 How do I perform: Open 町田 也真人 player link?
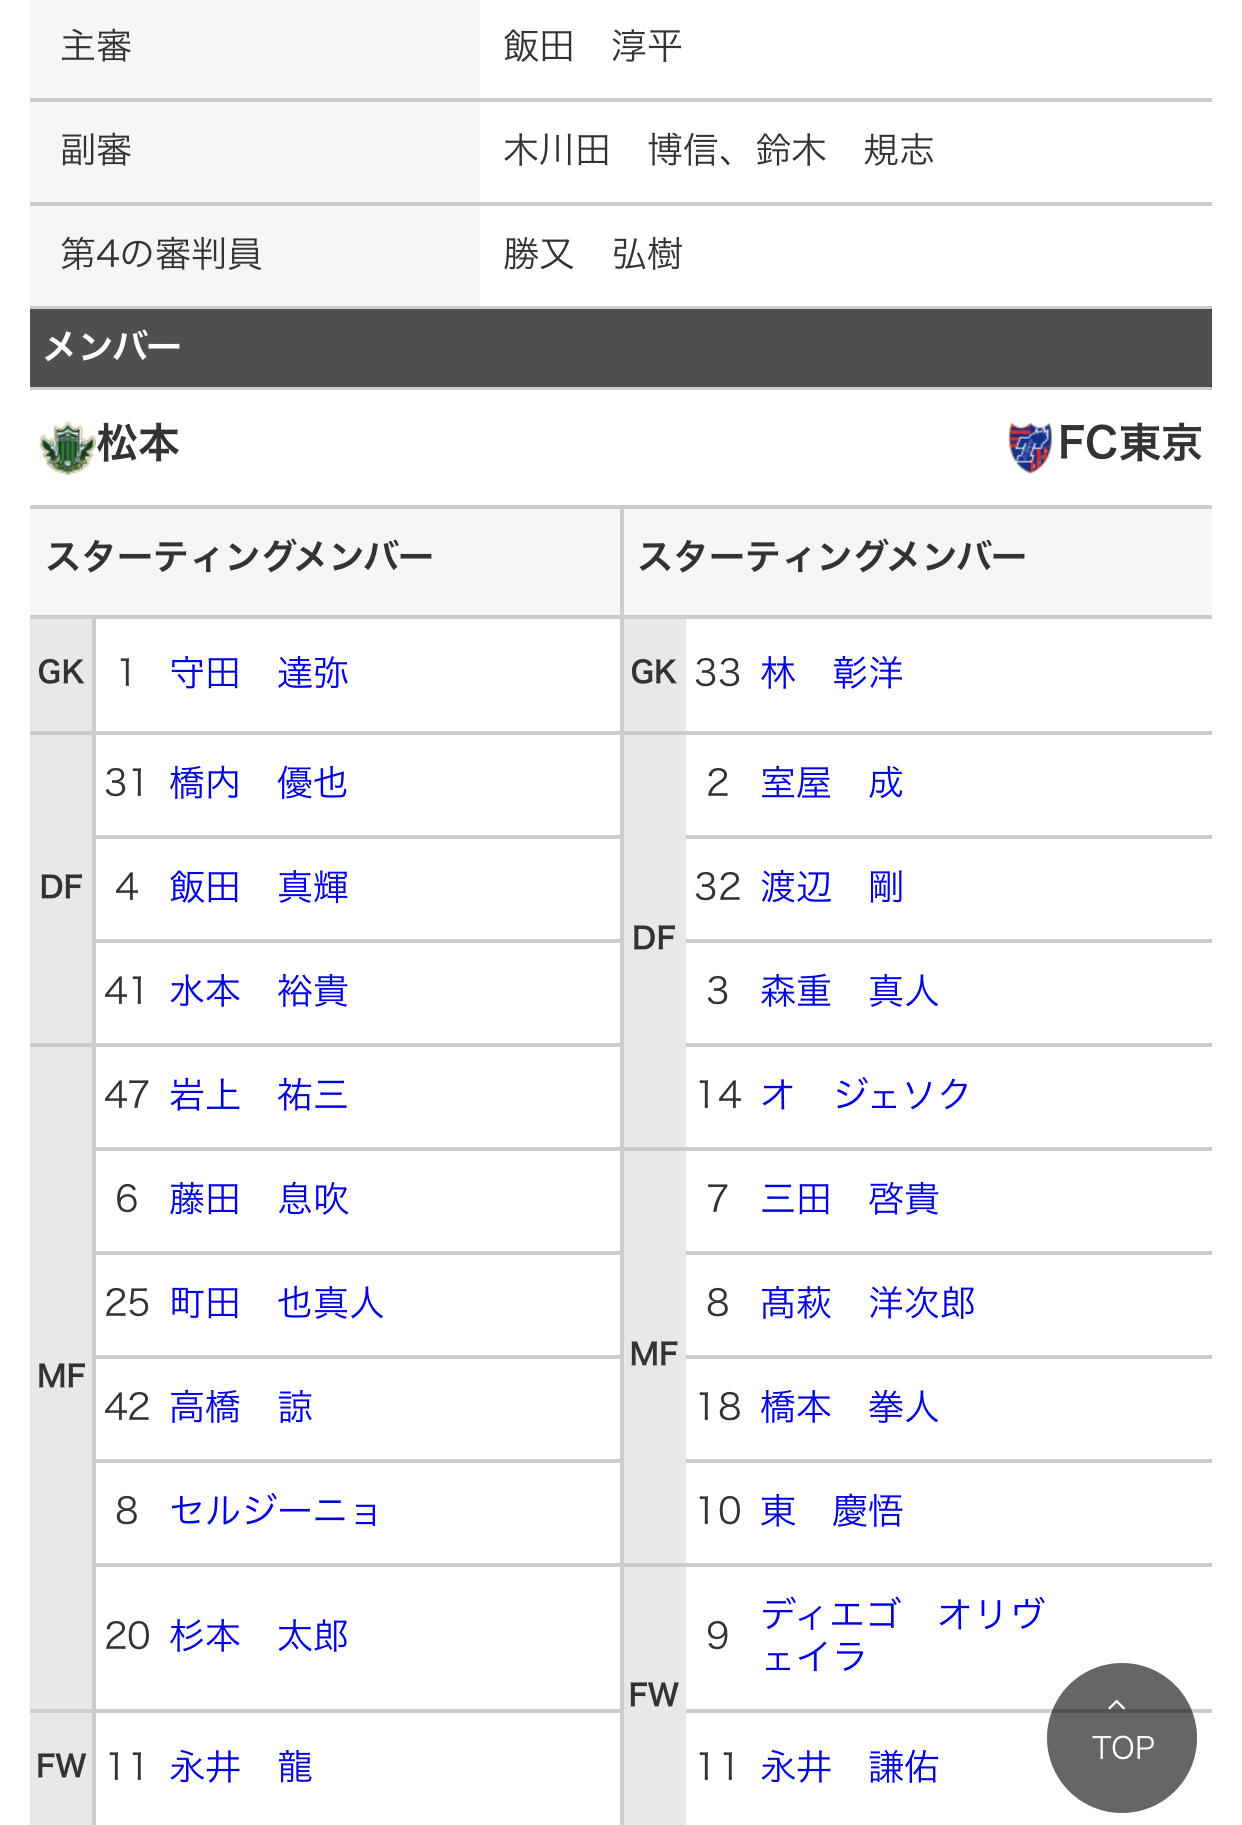click(277, 1303)
